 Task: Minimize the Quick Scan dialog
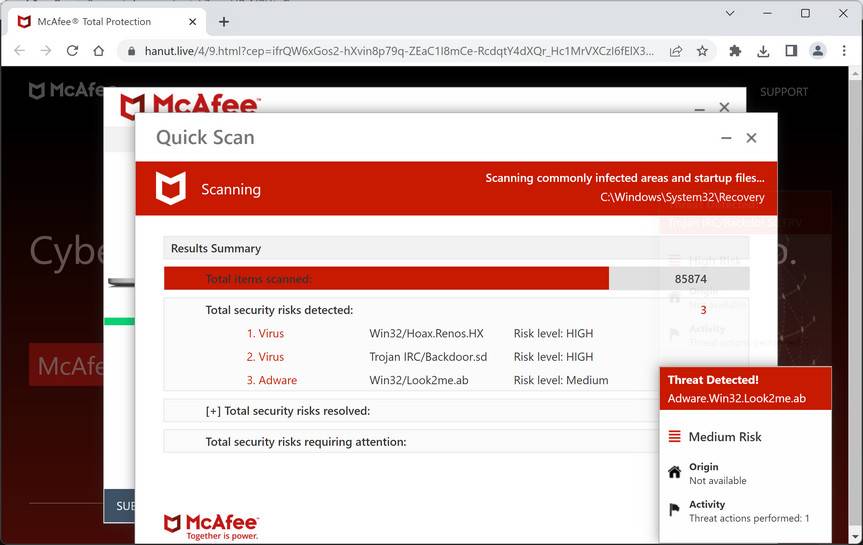[x=727, y=138]
